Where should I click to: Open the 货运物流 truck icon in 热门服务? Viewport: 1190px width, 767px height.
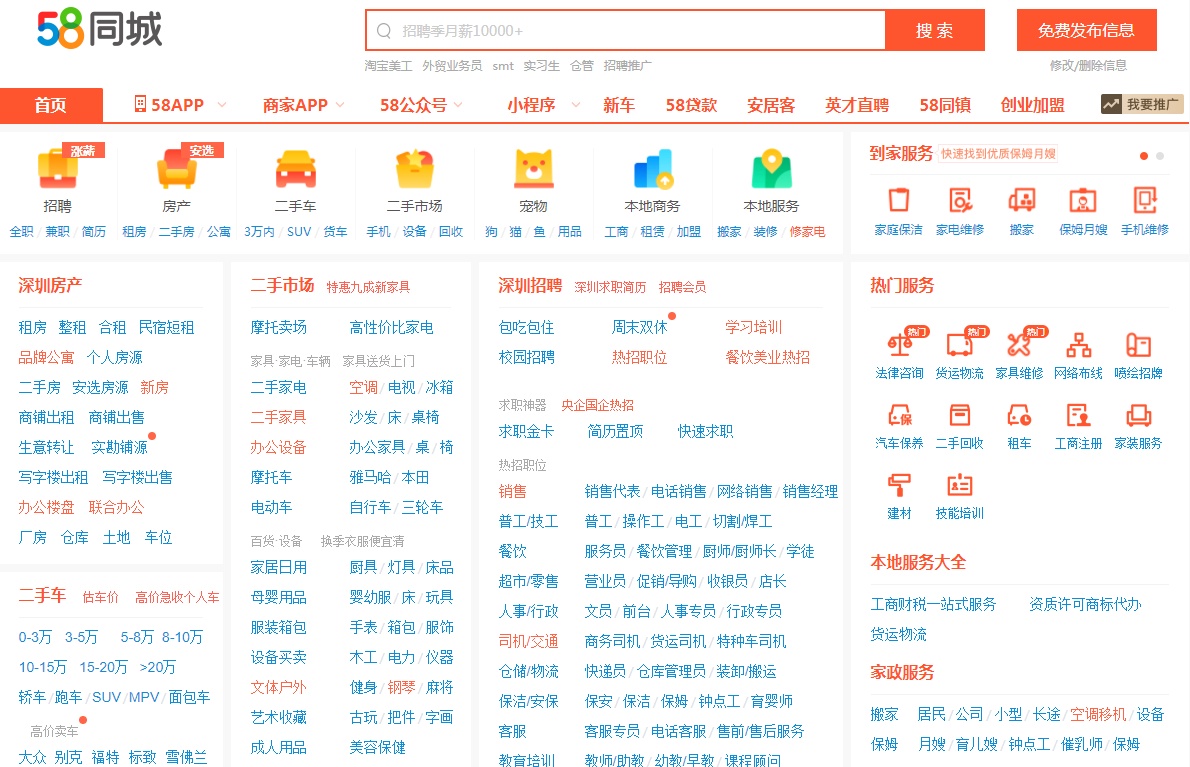[959, 344]
